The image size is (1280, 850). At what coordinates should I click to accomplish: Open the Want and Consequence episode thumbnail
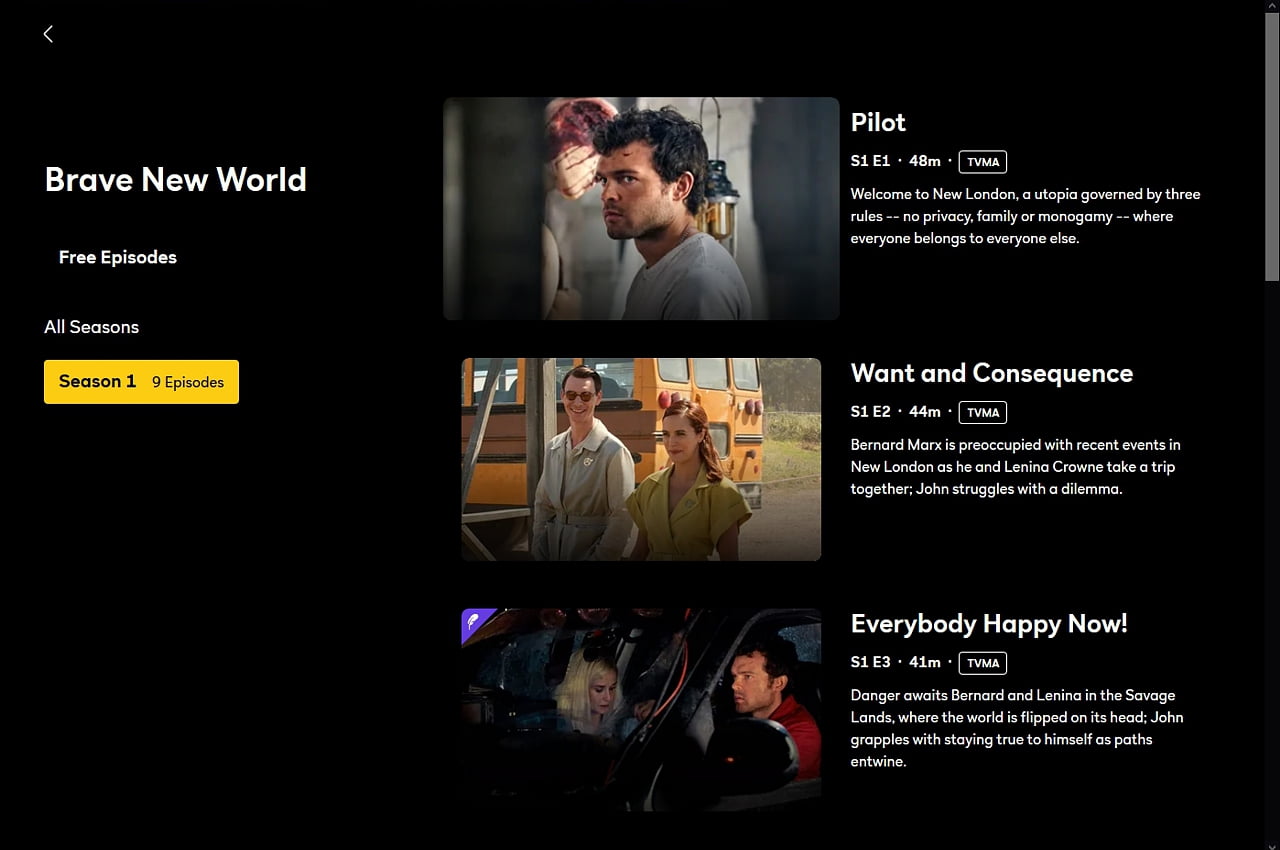[x=641, y=459]
